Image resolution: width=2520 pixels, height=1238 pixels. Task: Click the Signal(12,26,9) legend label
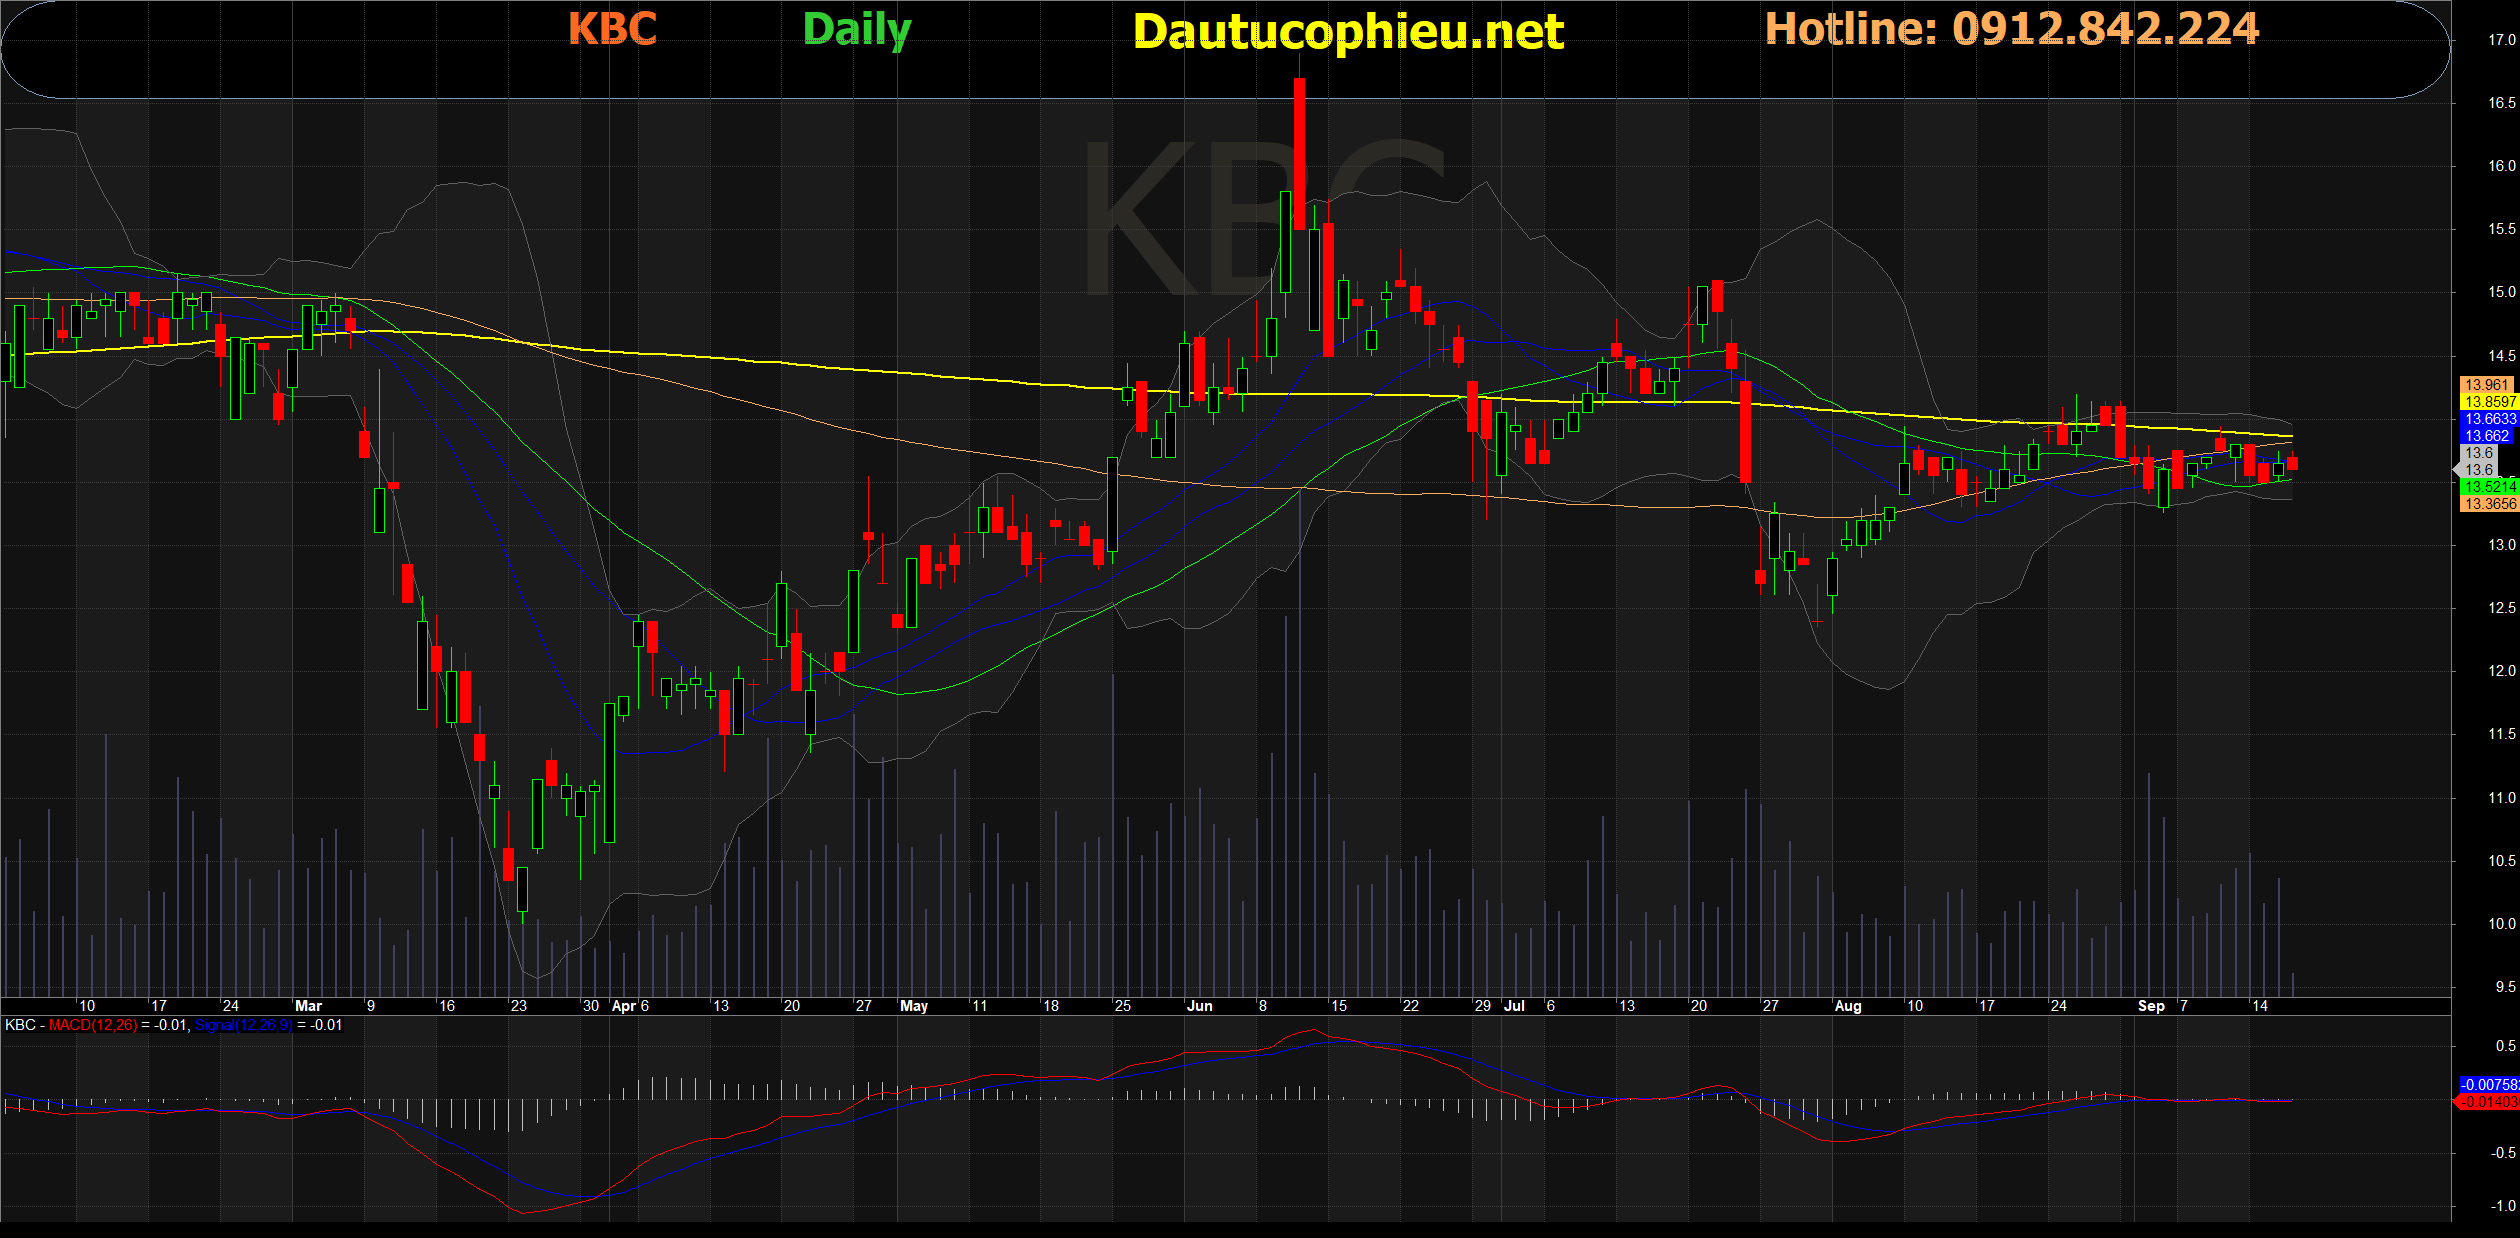tap(243, 1025)
